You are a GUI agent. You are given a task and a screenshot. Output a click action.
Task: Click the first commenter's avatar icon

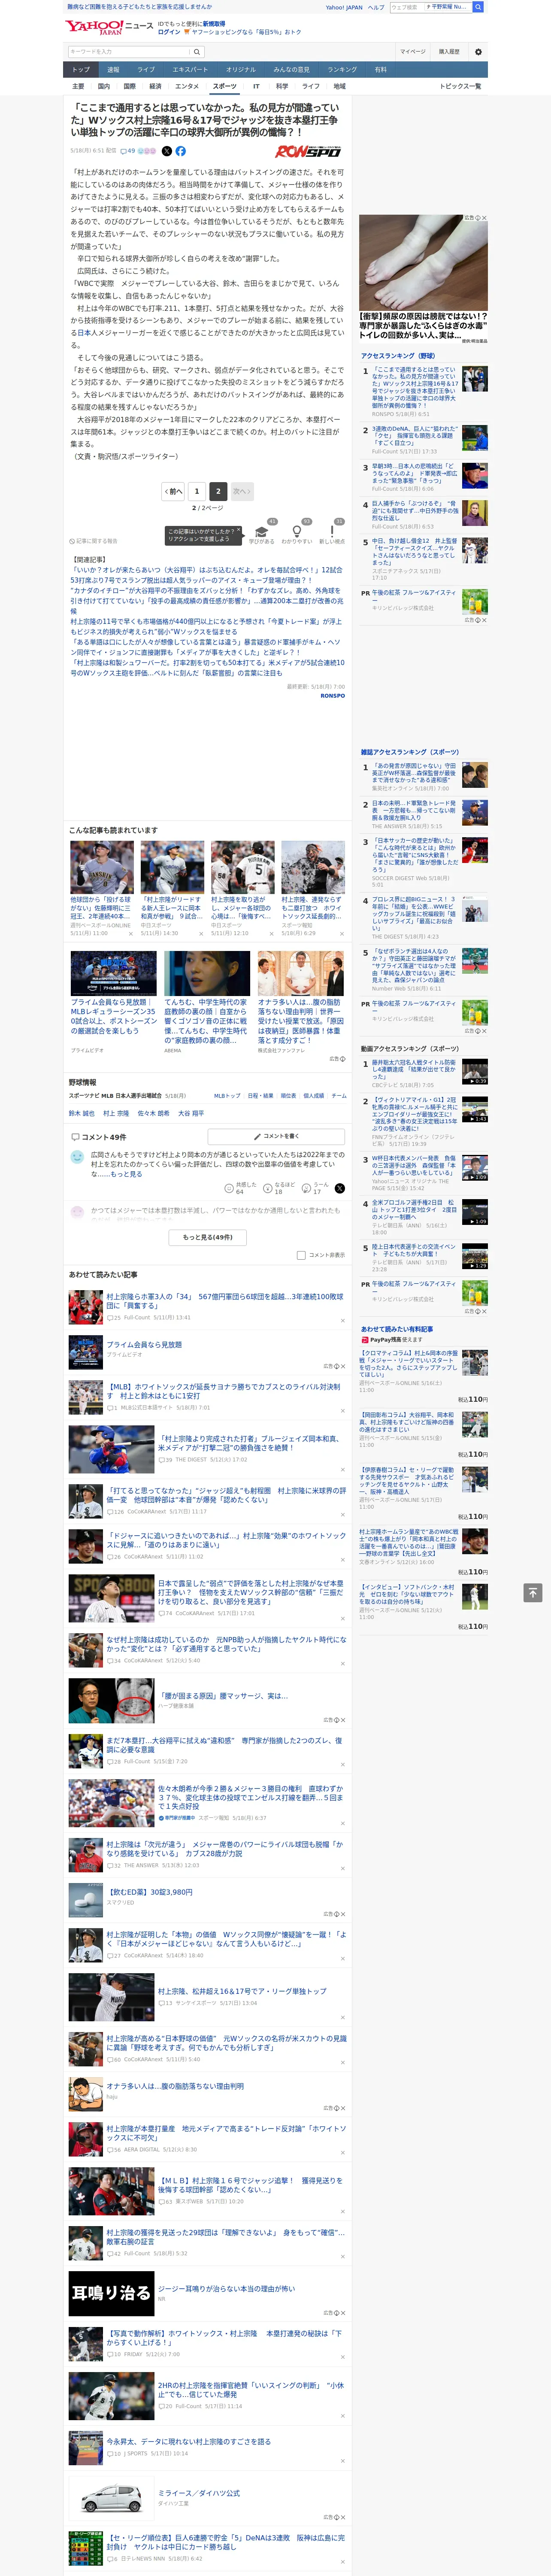click(78, 1156)
